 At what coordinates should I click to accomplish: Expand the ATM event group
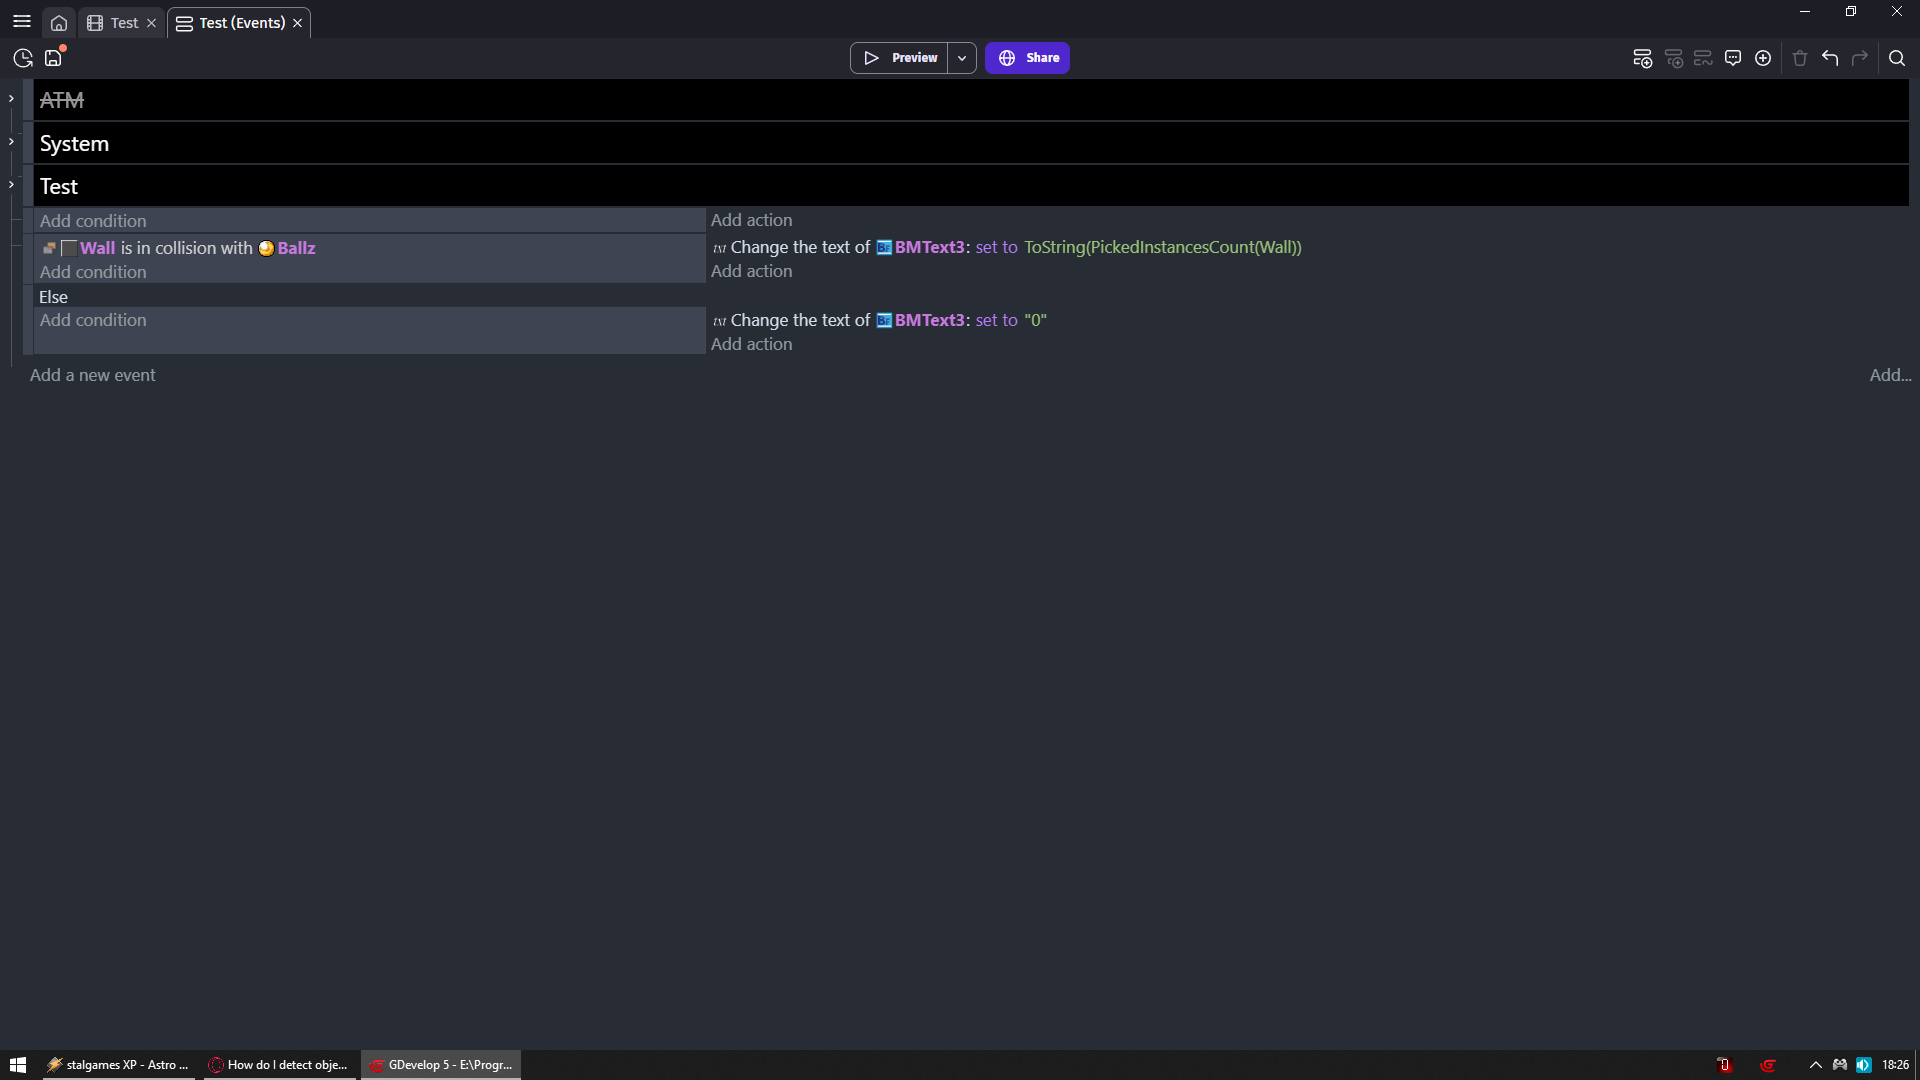11,99
